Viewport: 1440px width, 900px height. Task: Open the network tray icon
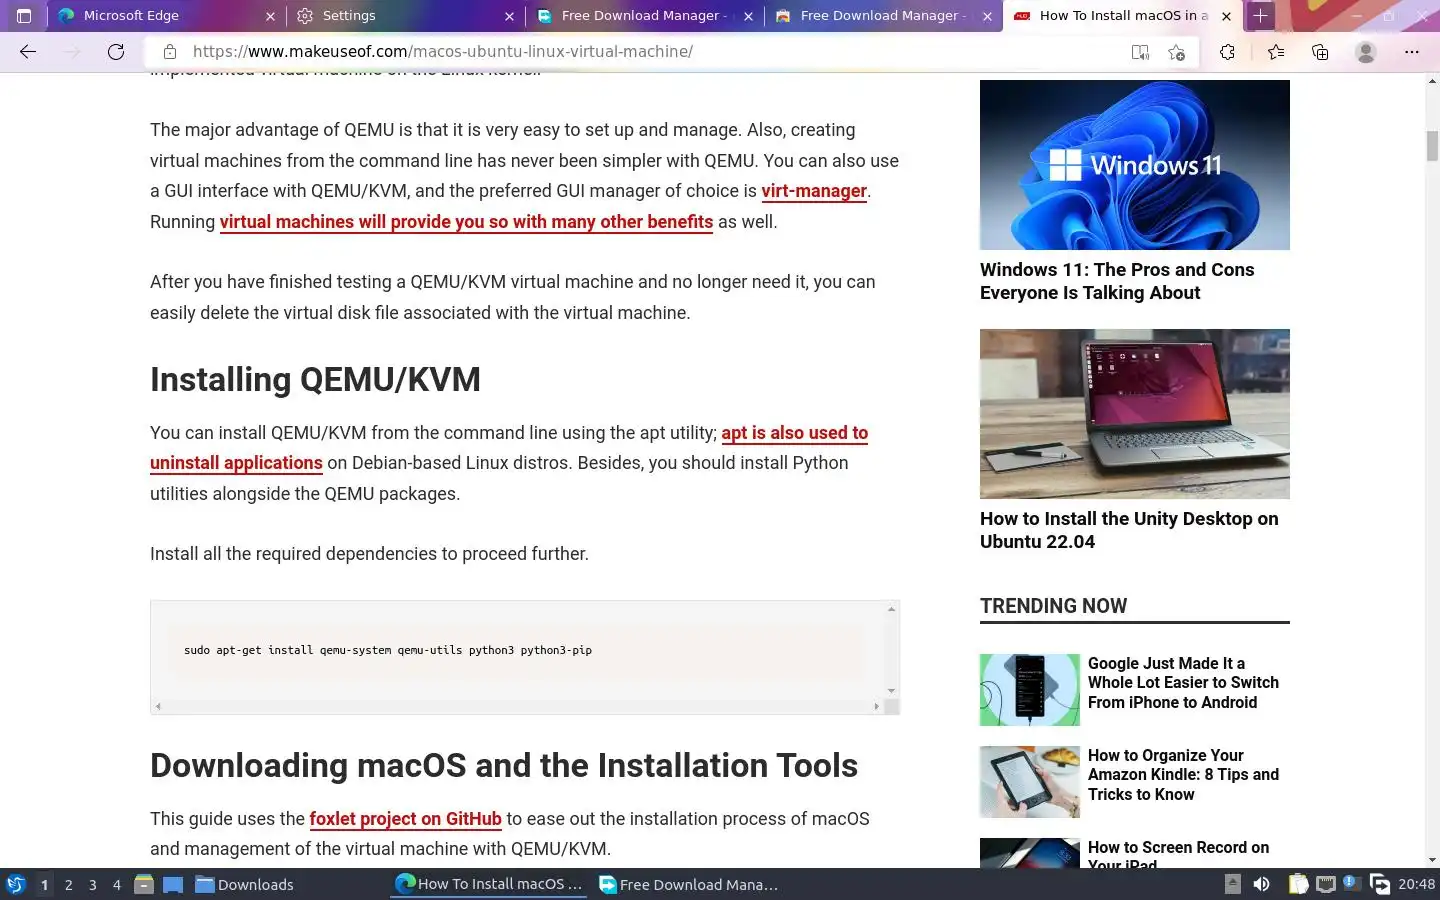click(1326, 884)
